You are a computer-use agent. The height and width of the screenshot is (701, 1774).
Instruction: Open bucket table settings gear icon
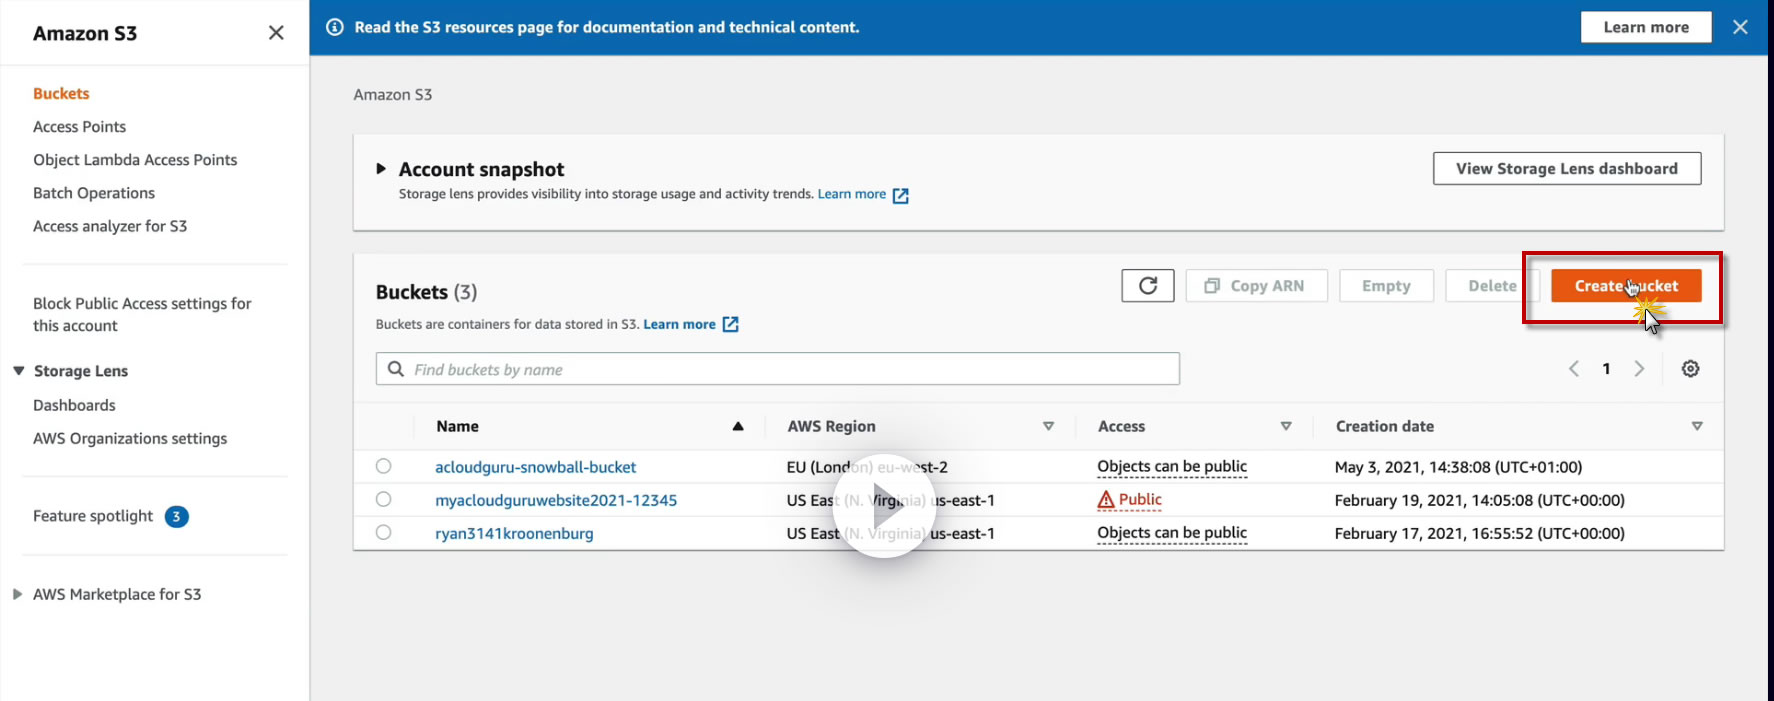click(x=1690, y=369)
